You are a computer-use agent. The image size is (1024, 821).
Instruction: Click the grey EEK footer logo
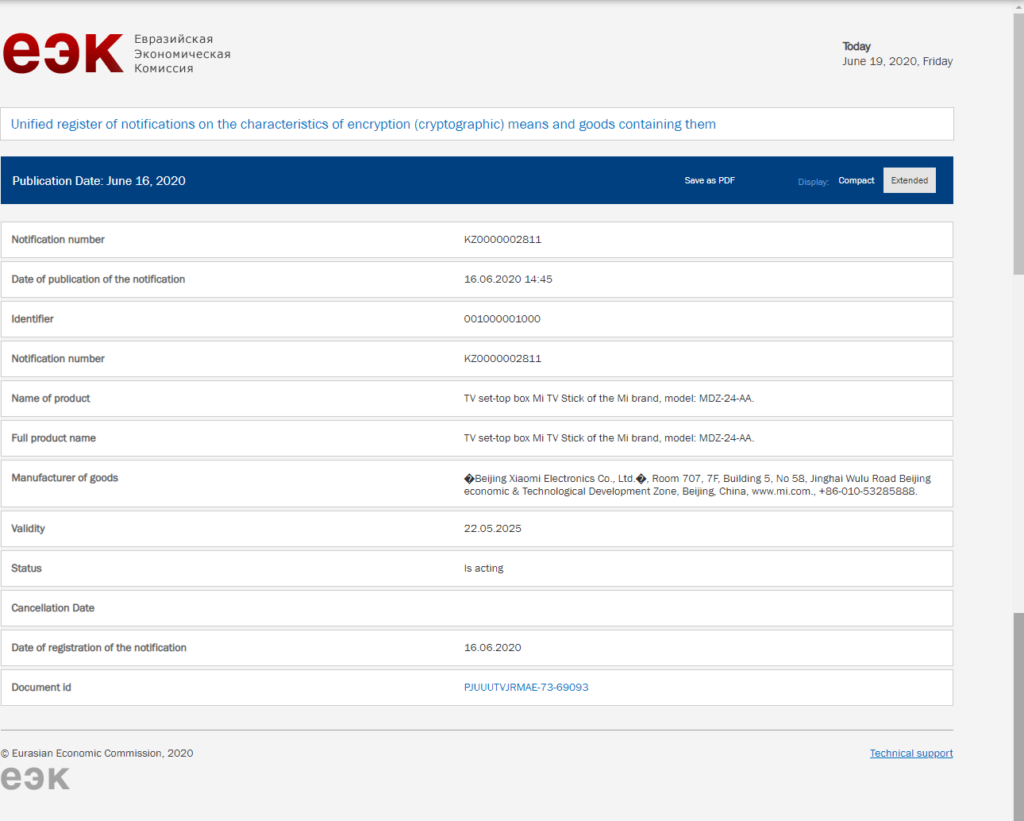click(x=35, y=779)
